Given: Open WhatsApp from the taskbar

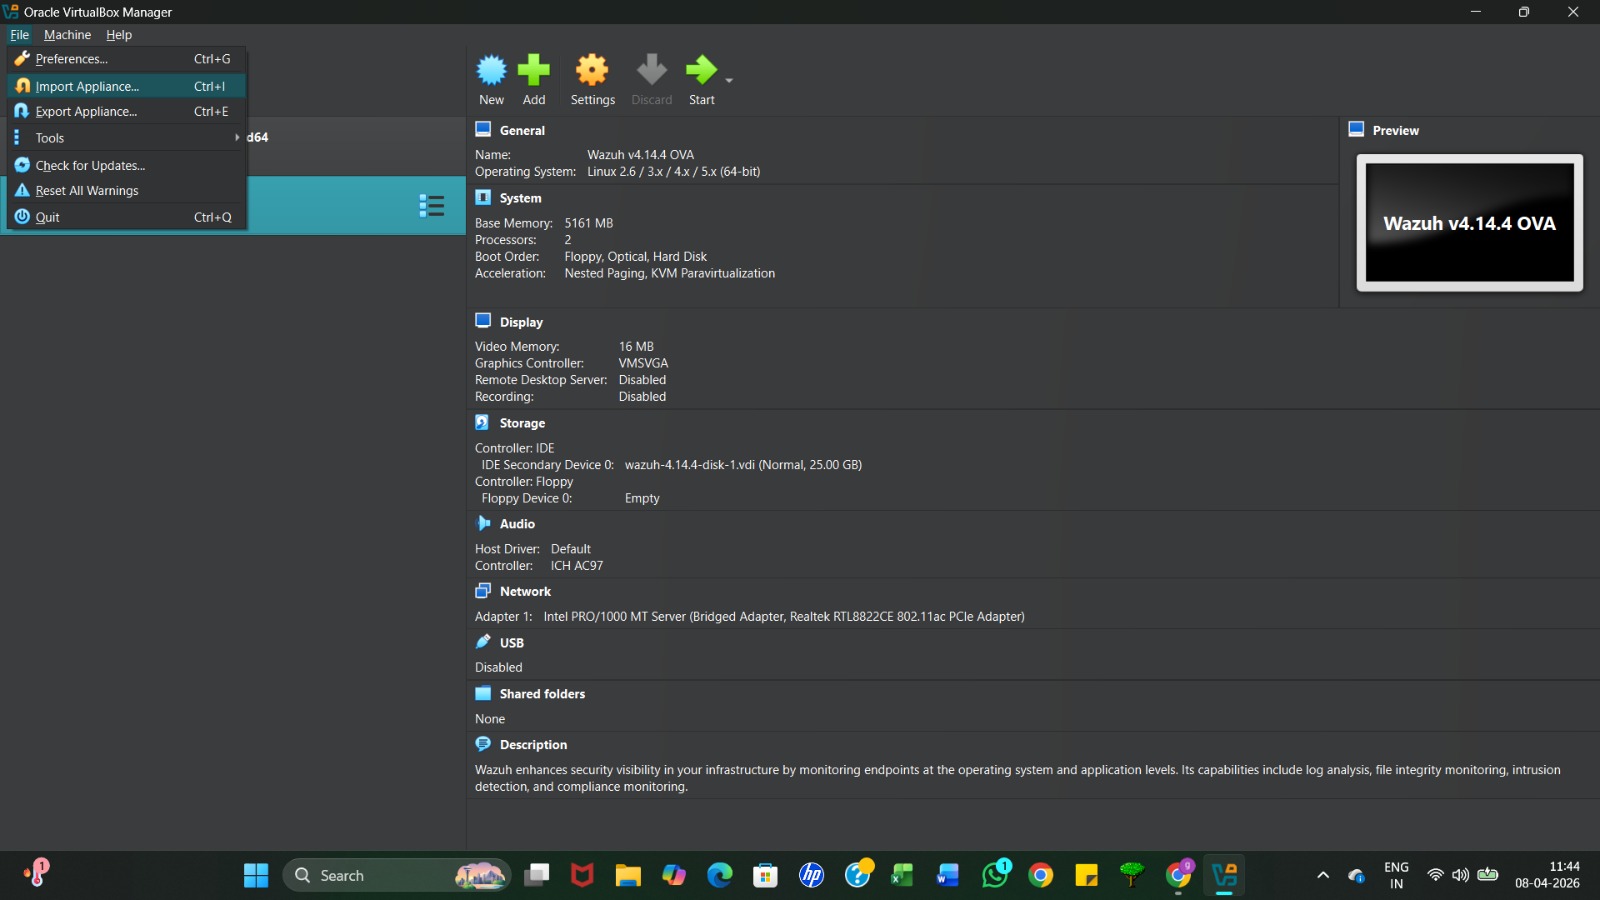Looking at the screenshot, I should click(x=996, y=876).
